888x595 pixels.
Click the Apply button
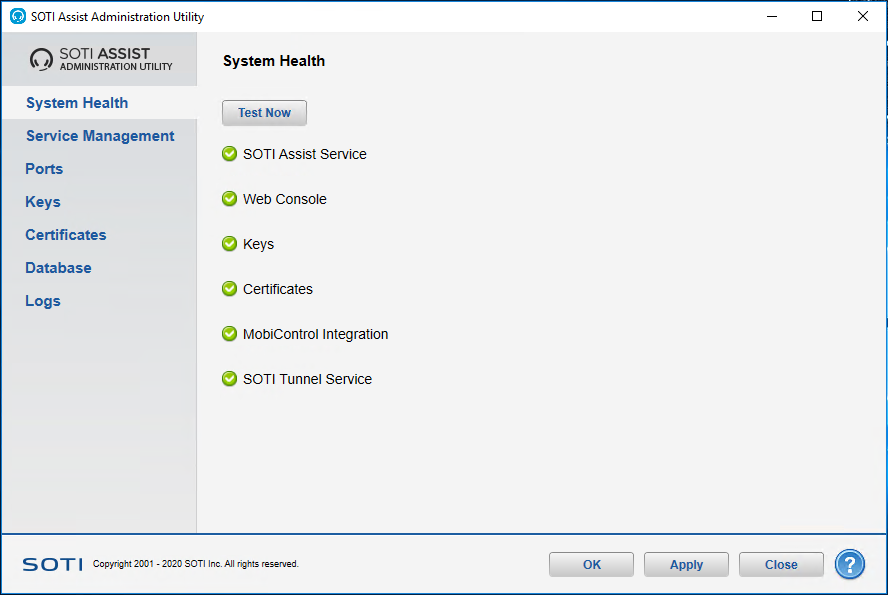[x=686, y=564]
